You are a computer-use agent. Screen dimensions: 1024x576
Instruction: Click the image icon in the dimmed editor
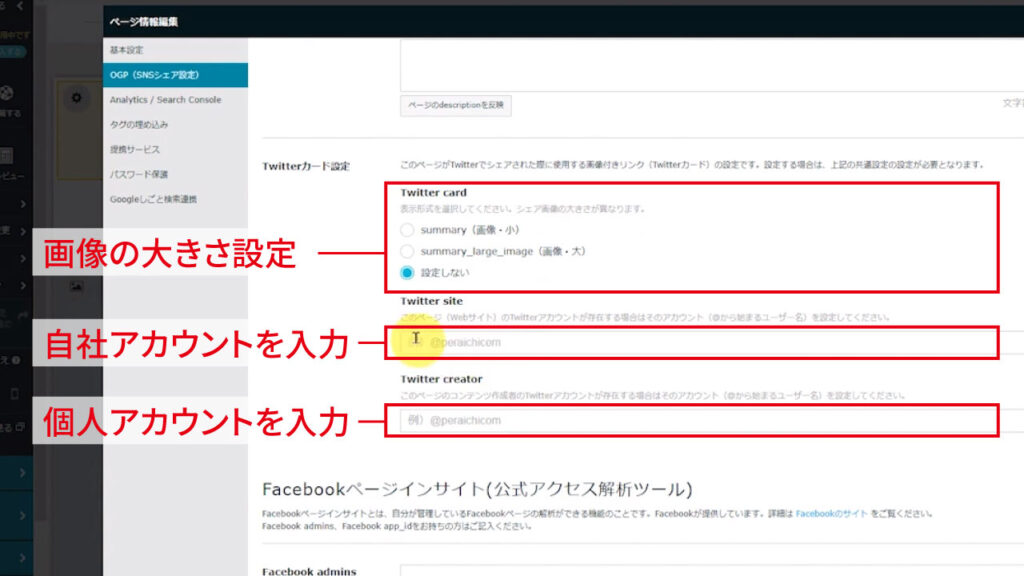[76, 286]
